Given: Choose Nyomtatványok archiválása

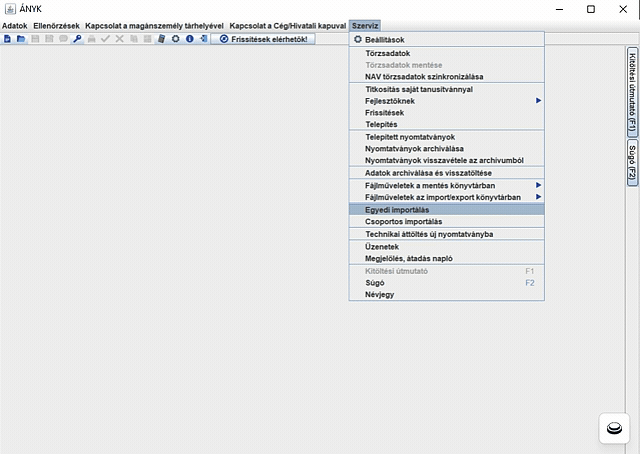Looking at the screenshot, I should [x=447, y=149].
